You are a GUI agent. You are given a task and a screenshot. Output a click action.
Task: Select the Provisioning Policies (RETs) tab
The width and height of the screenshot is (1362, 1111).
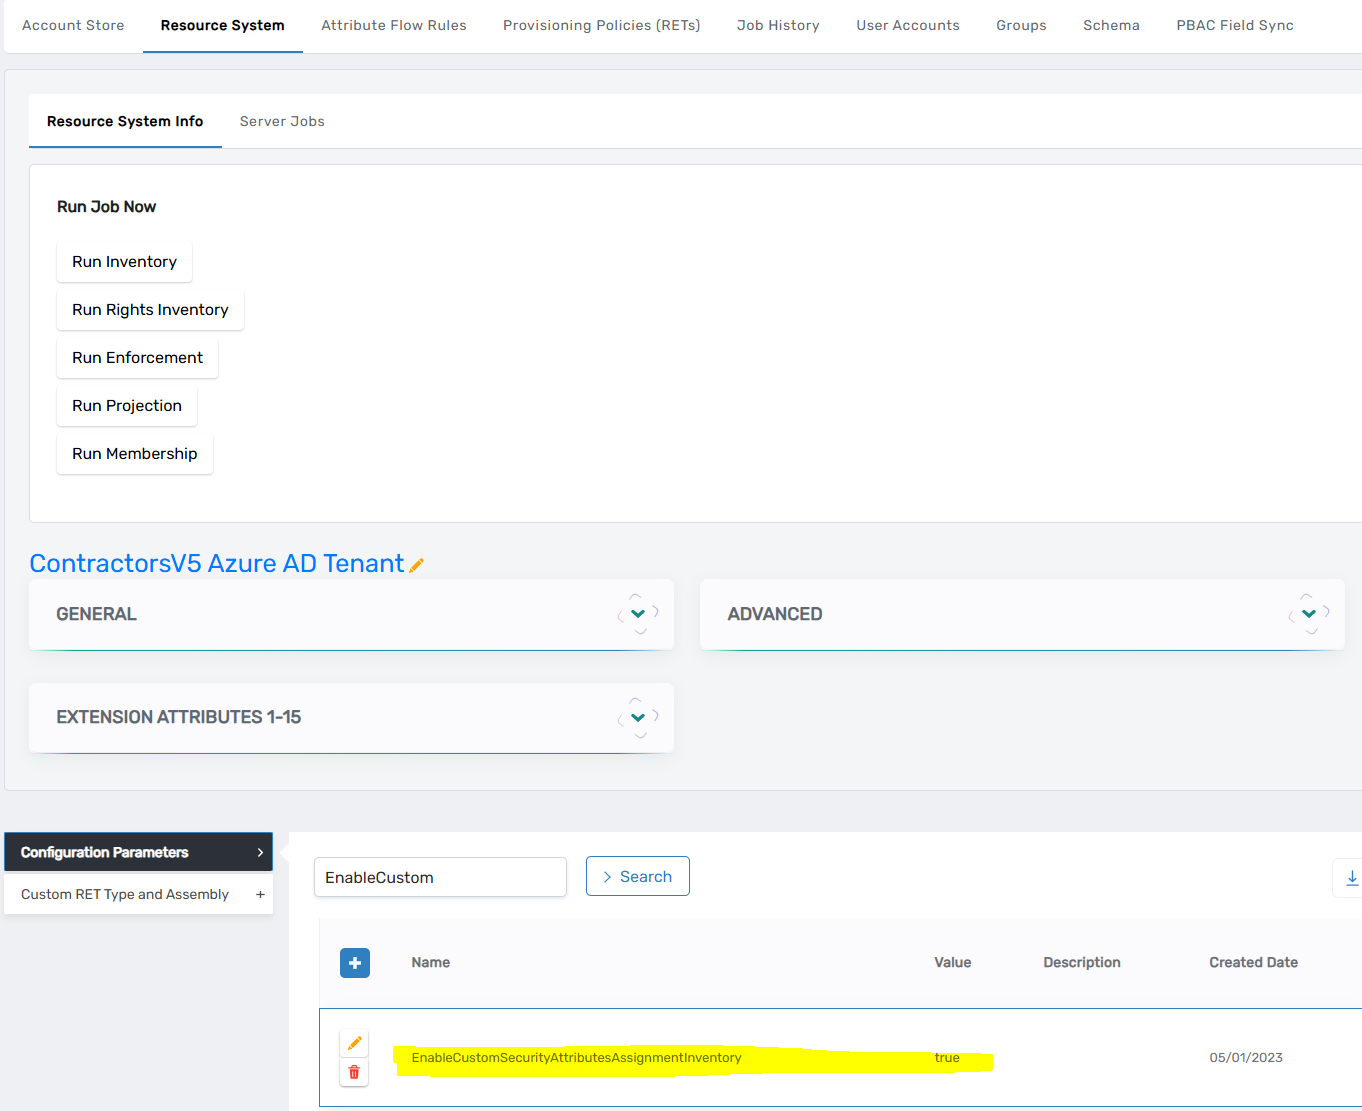click(x=601, y=25)
